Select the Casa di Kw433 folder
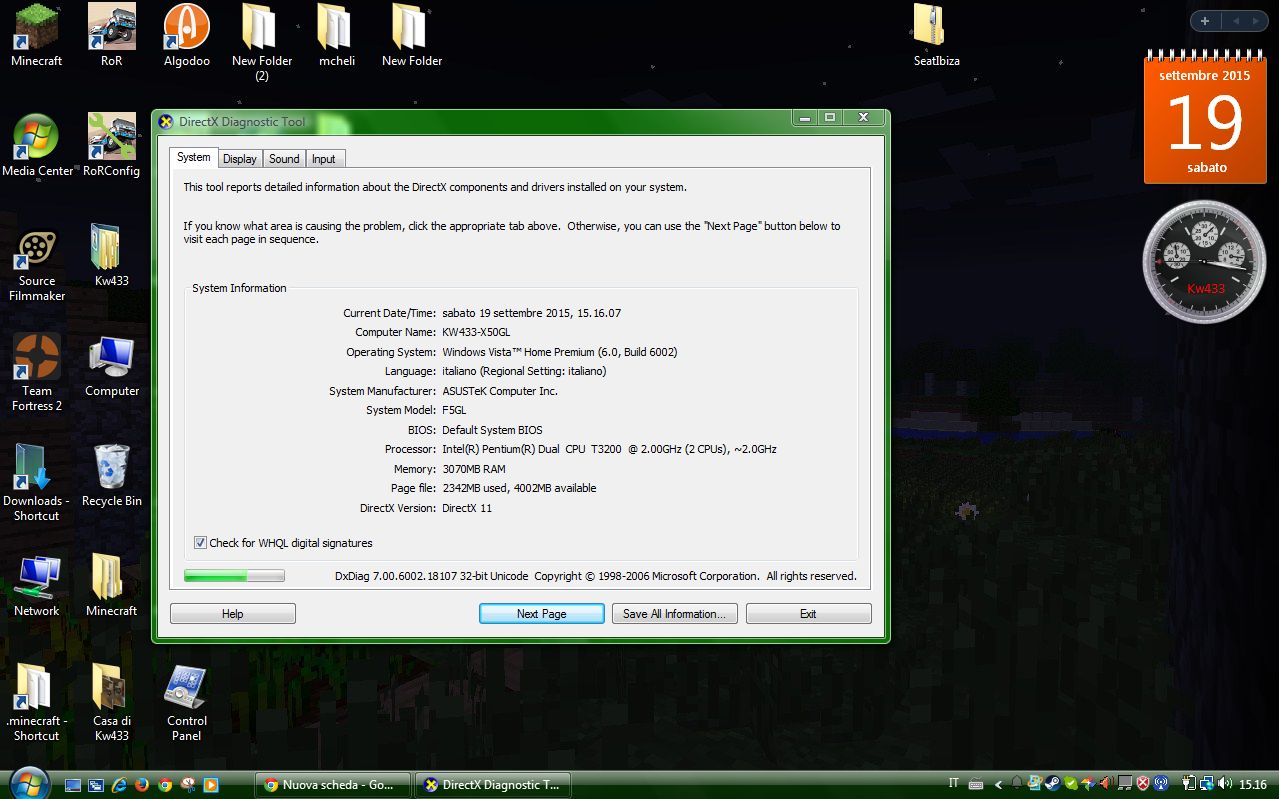The width and height of the screenshot is (1279, 799). 111,702
